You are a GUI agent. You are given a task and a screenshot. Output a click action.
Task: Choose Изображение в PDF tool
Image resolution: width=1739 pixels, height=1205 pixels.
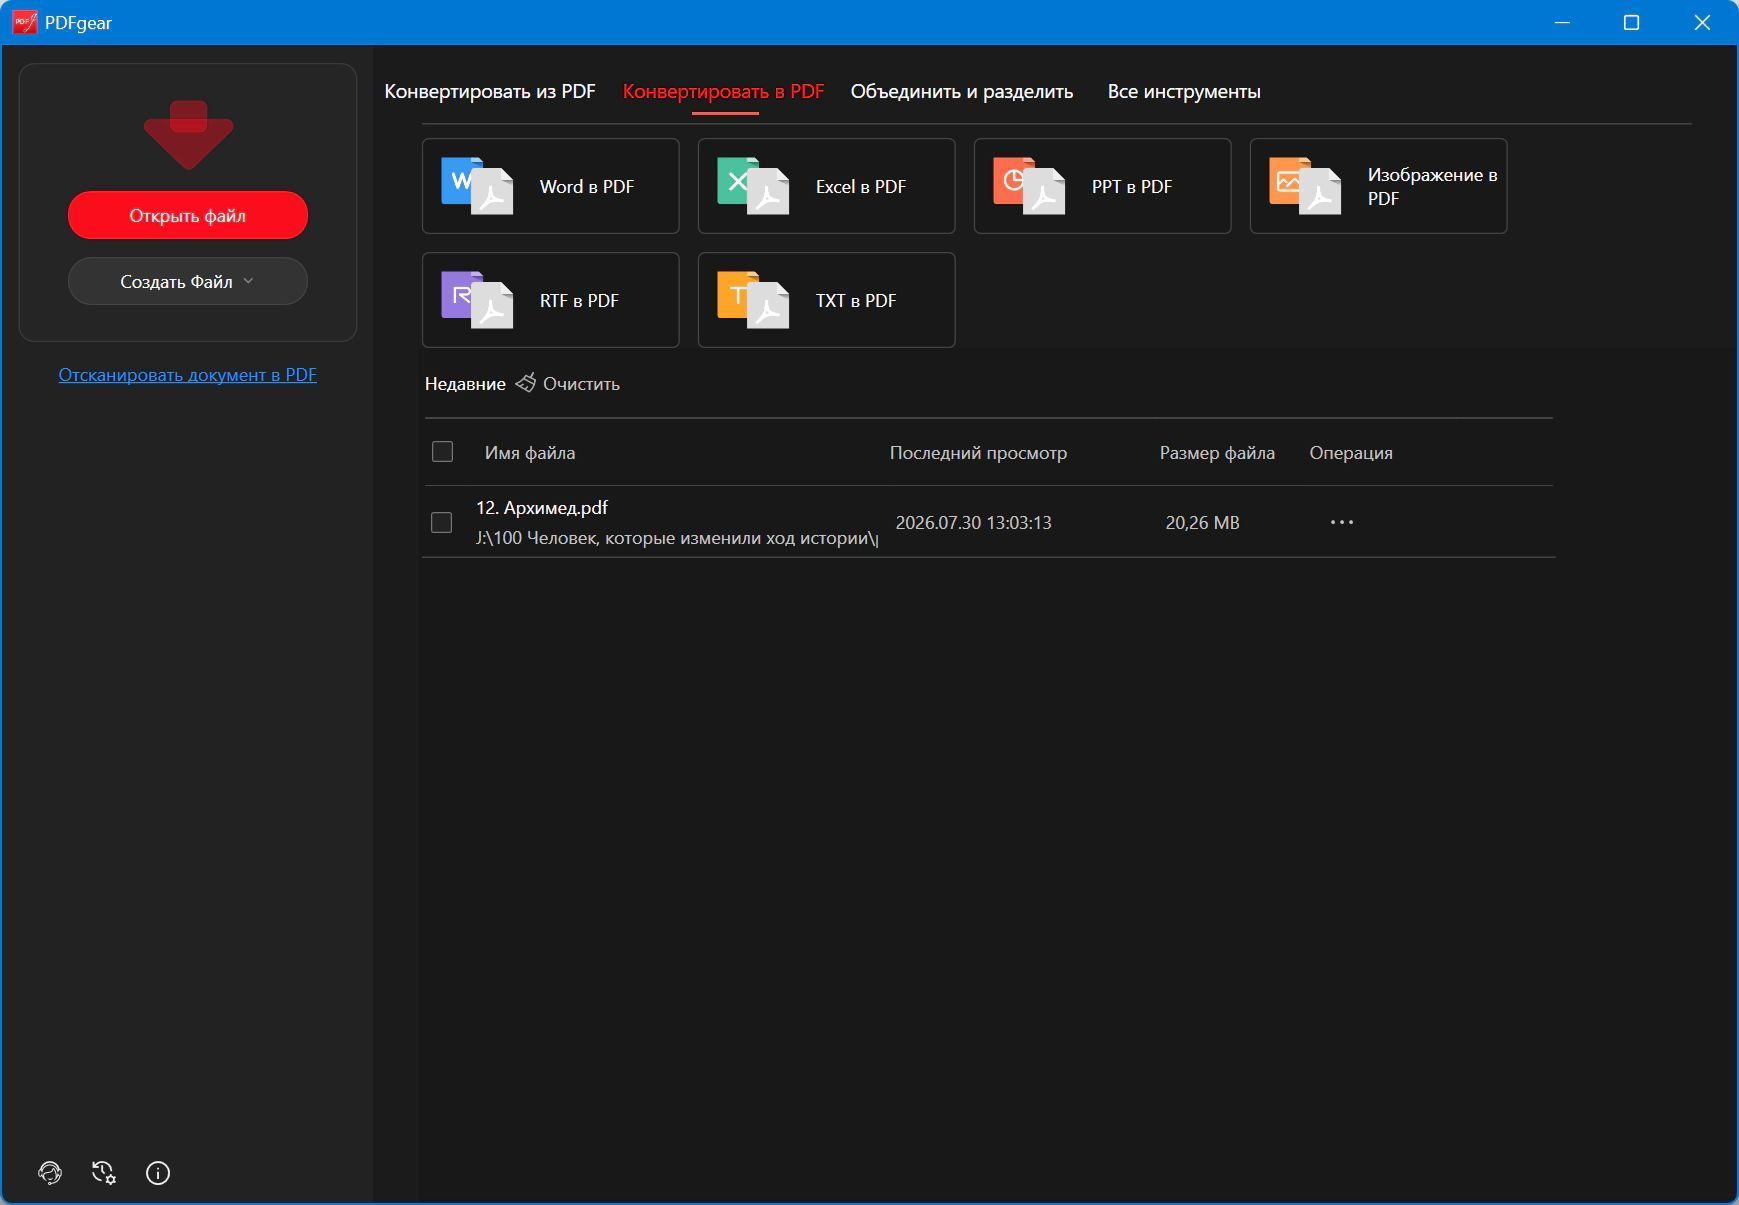pyautogui.click(x=1378, y=186)
